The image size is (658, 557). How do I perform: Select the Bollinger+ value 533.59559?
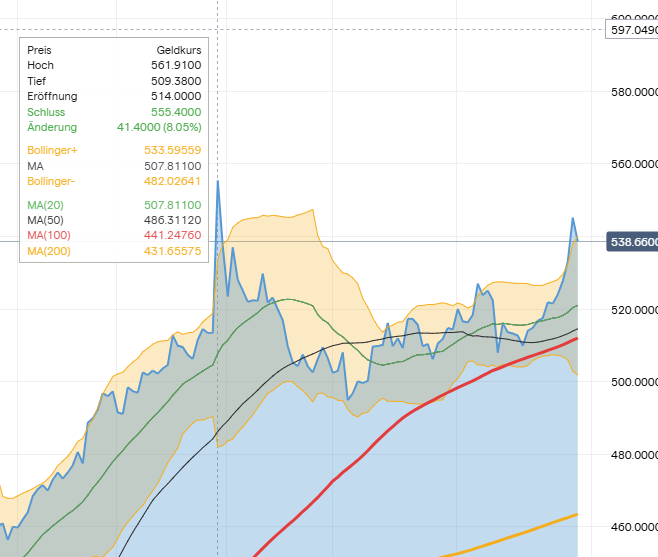[x=172, y=150]
